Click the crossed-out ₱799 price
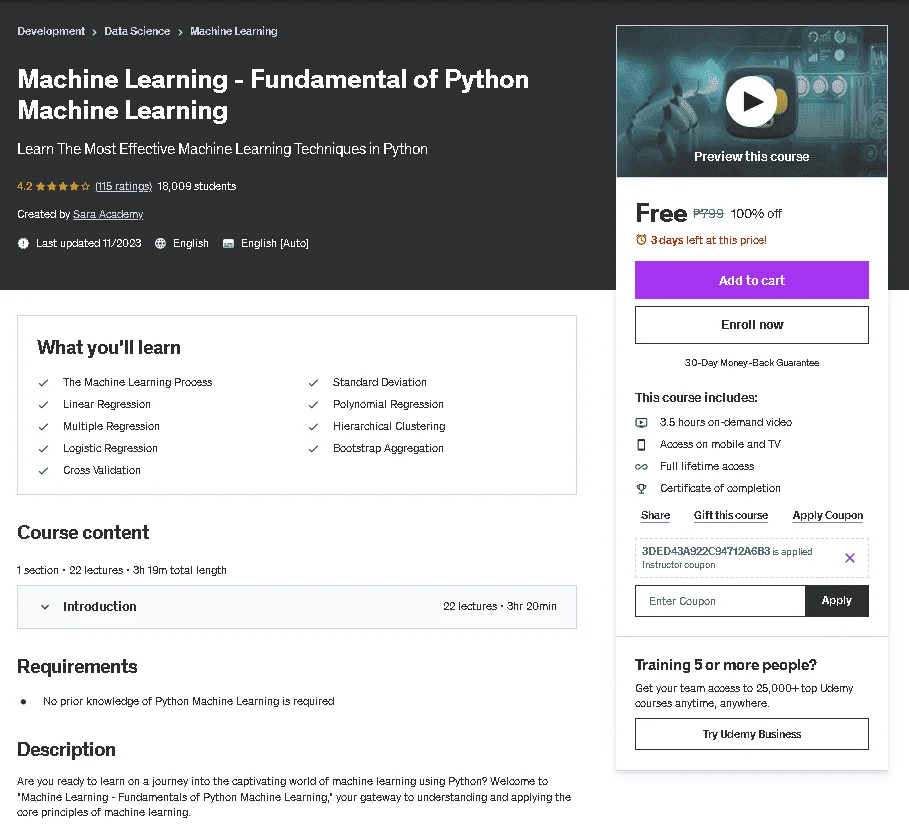The image size is (909, 831). (x=708, y=214)
